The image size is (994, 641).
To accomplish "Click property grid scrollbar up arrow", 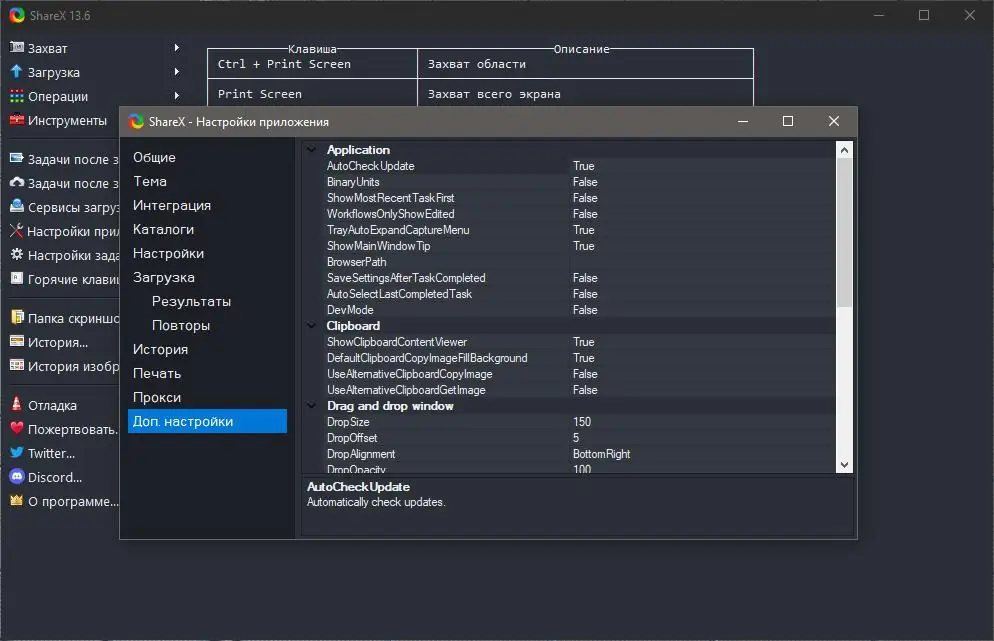I will point(844,150).
